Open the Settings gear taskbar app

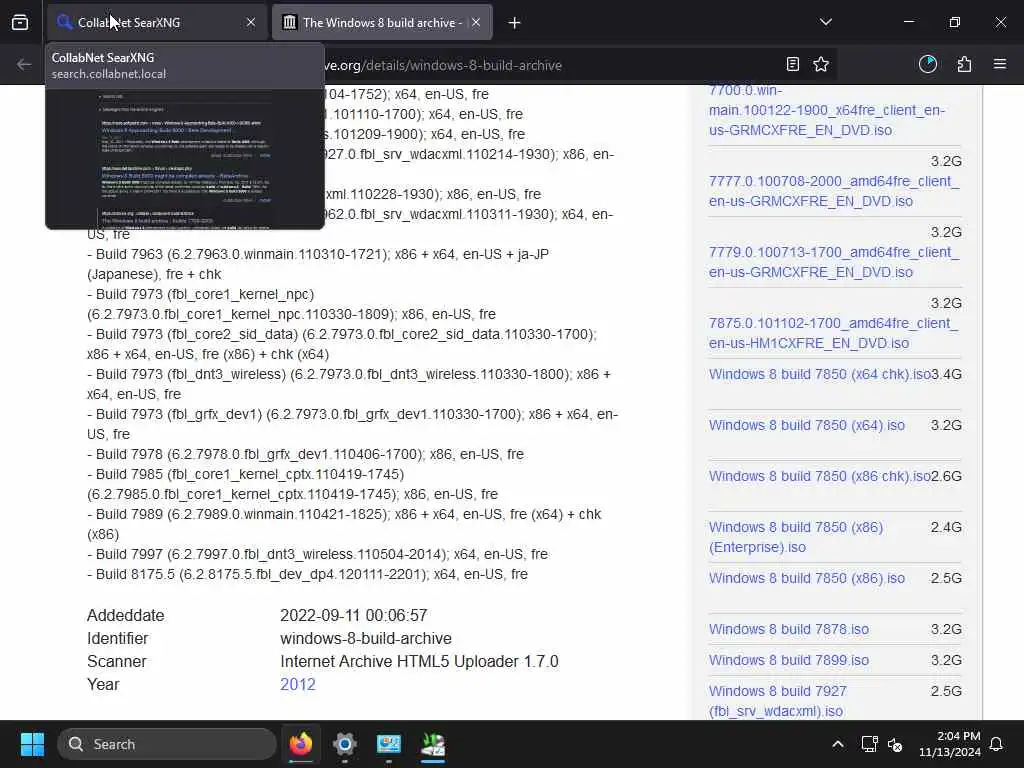(344, 744)
